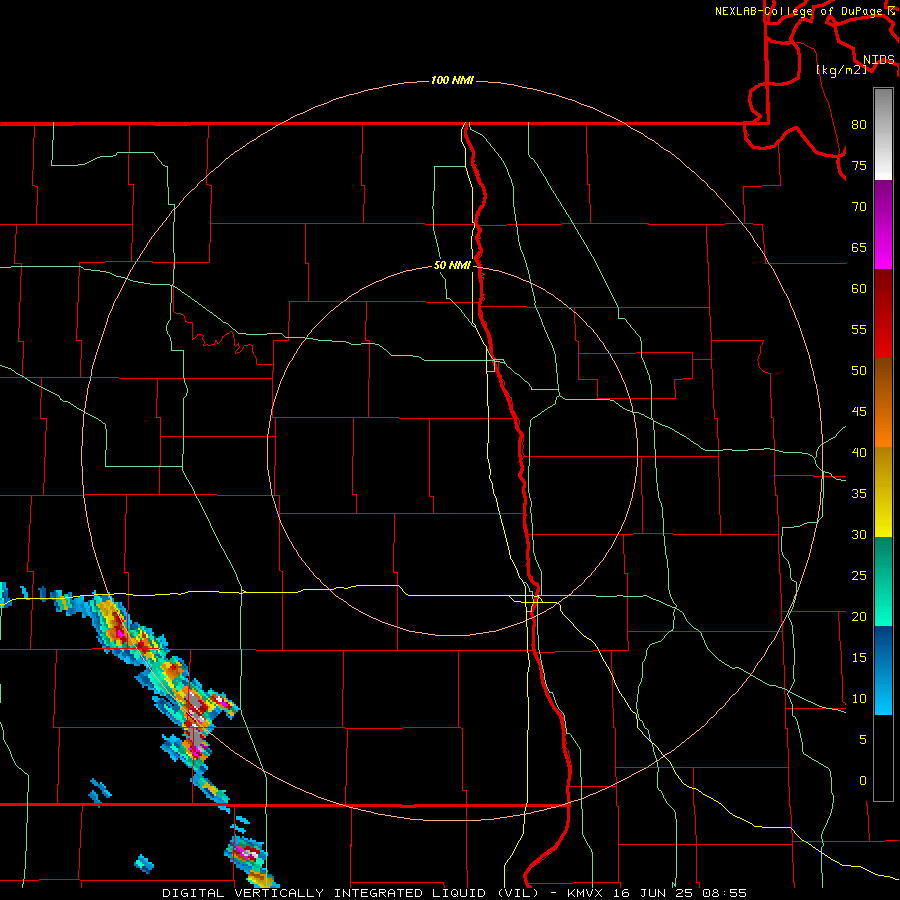900x900 pixels.
Task: Click the 55 value on the color scale
Action: tap(859, 329)
